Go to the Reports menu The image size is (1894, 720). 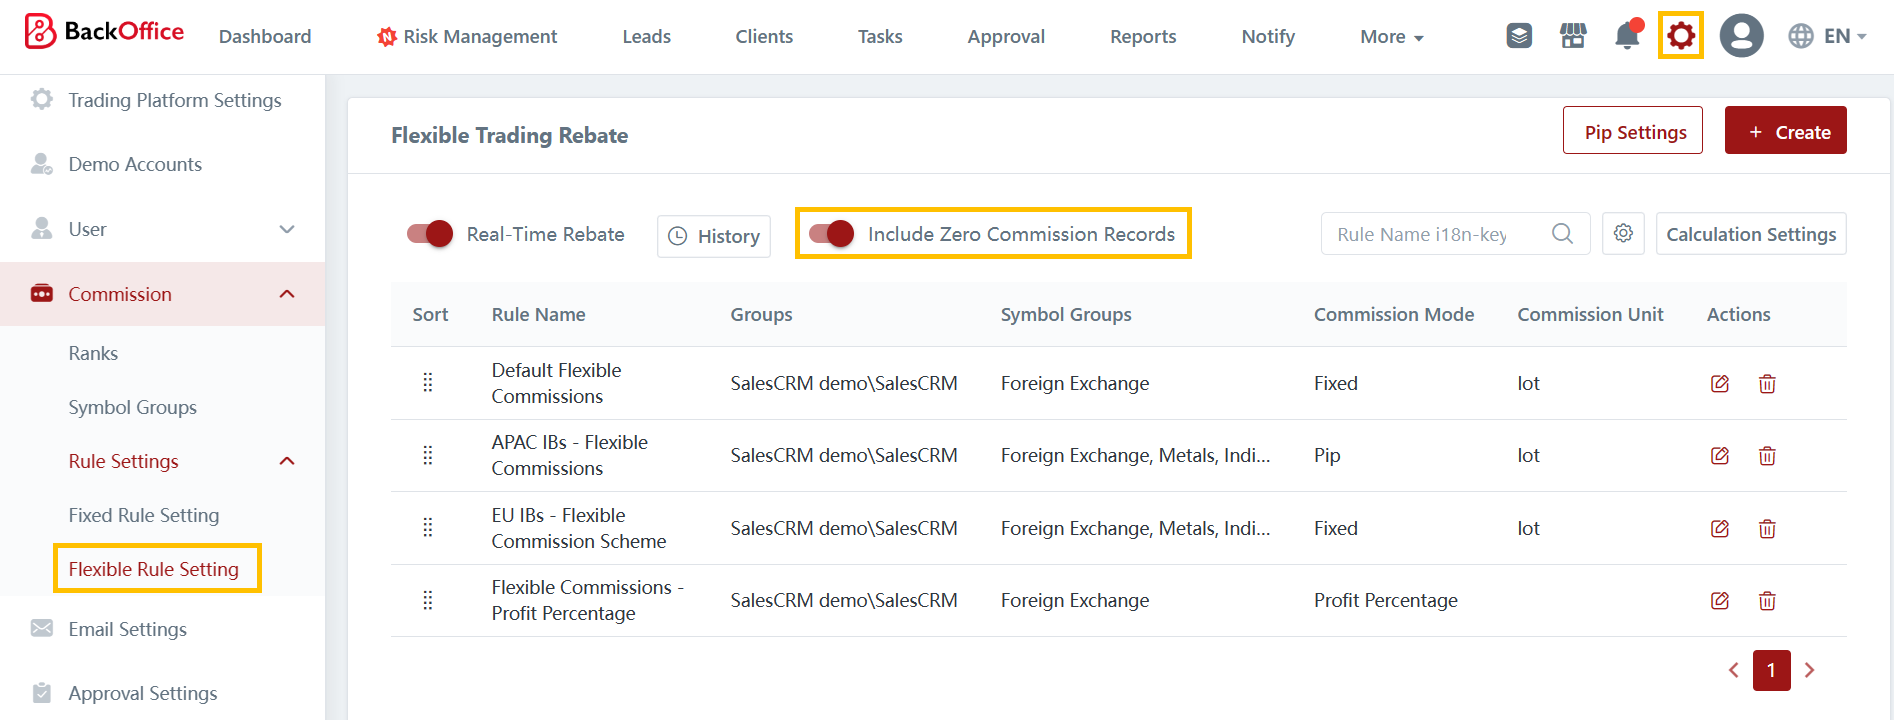[x=1143, y=37]
